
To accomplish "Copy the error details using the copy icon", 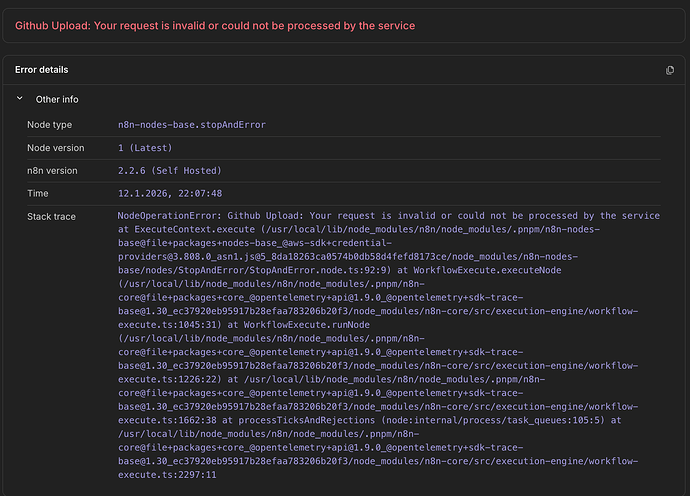I will [x=670, y=70].
